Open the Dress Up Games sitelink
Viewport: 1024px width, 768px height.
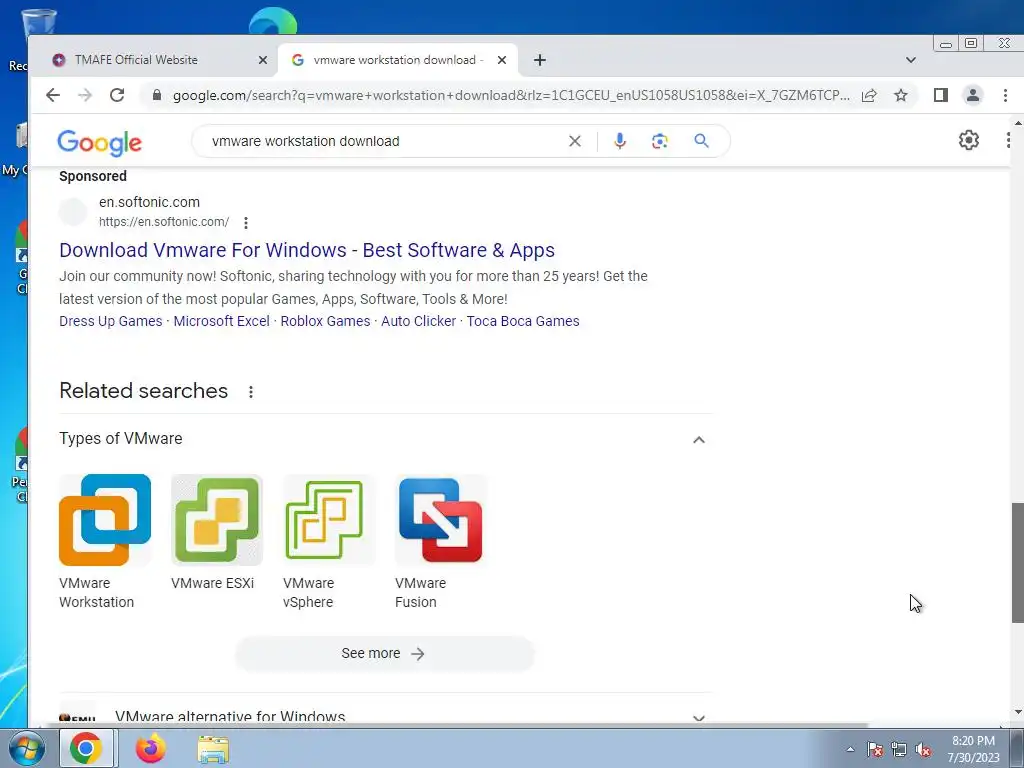click(110, 321)
